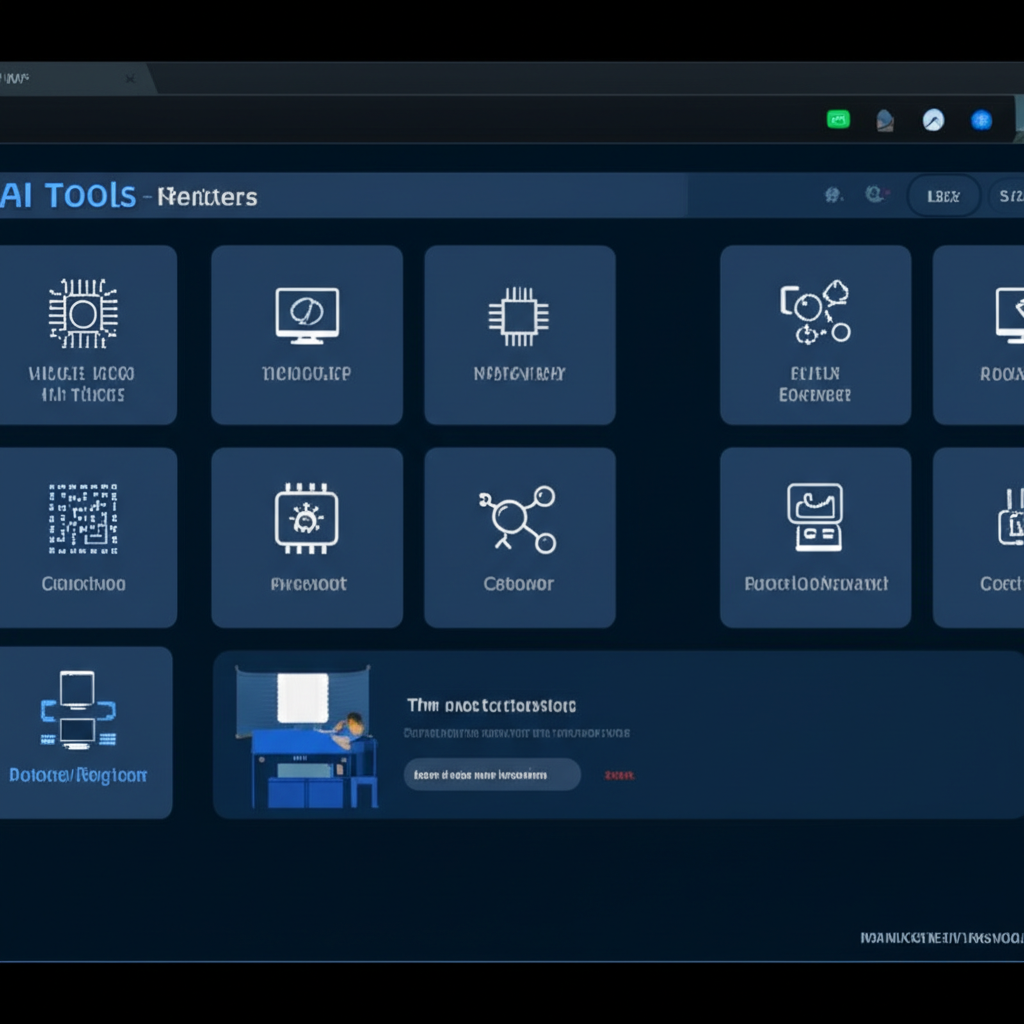Select the connected nodes graph tile
Image resolution: width=1024 pixels, height=1024 pixels.
pyautogui.click(x=519, y=537)
